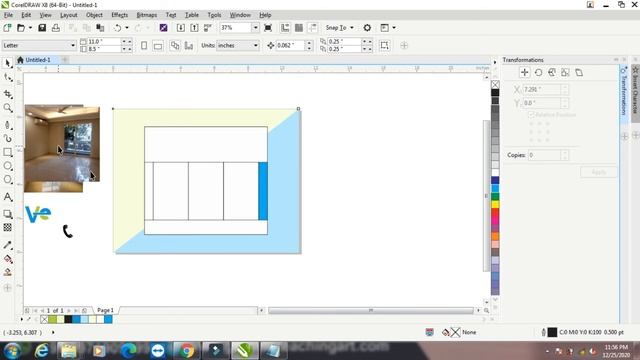
Task: Select the Page 1 tab
Action: 105,310
